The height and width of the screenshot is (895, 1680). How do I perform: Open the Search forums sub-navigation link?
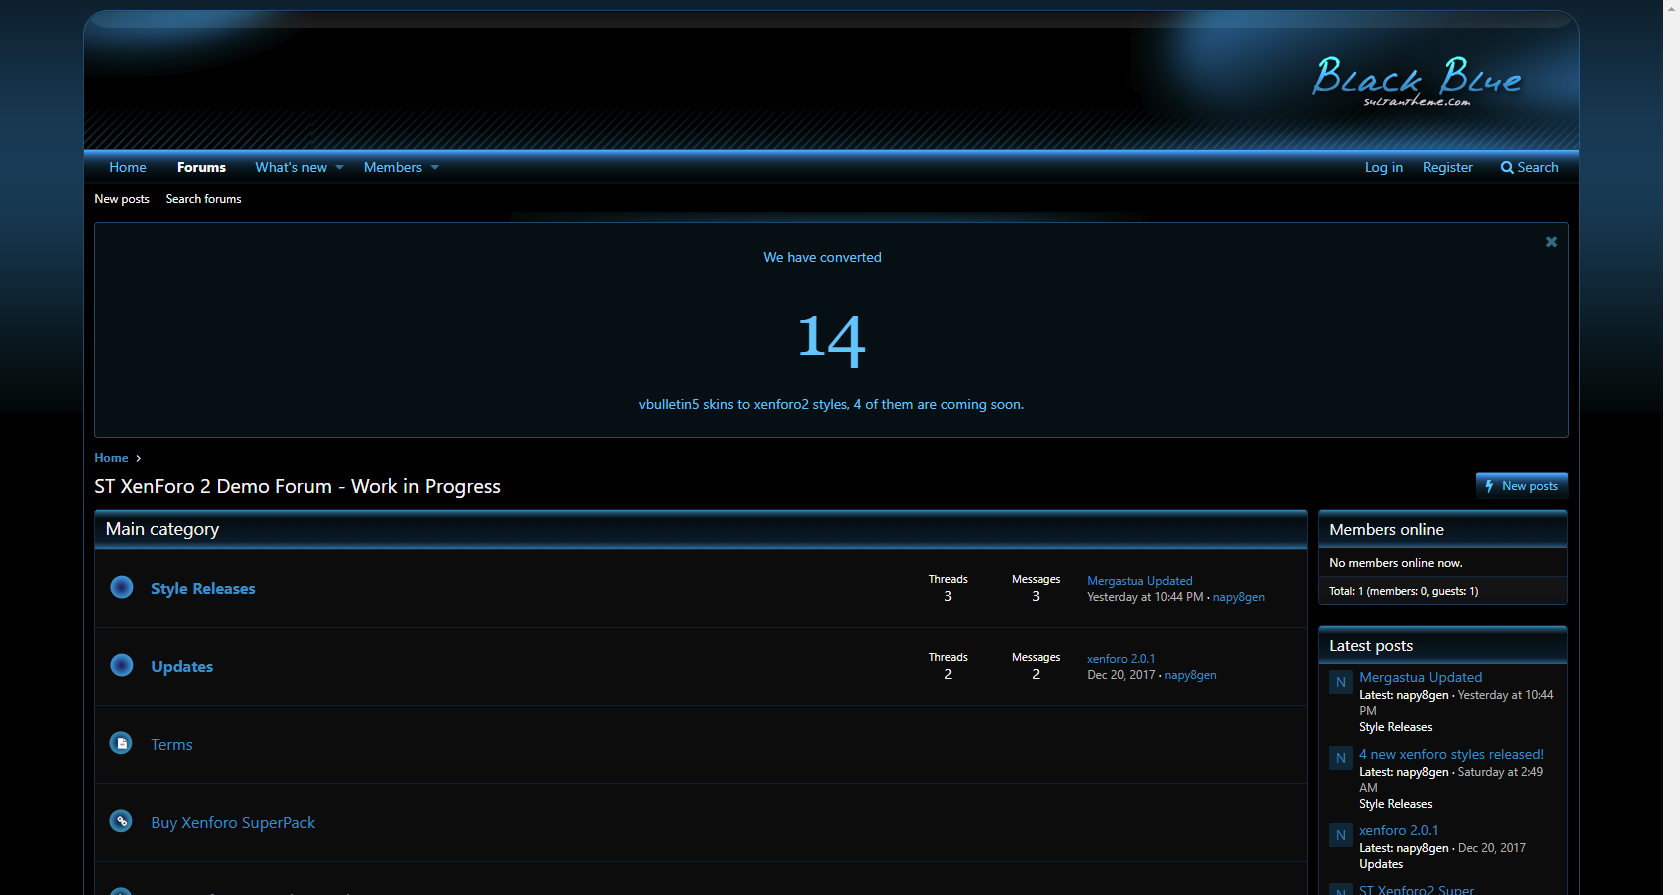pos(203,199)
